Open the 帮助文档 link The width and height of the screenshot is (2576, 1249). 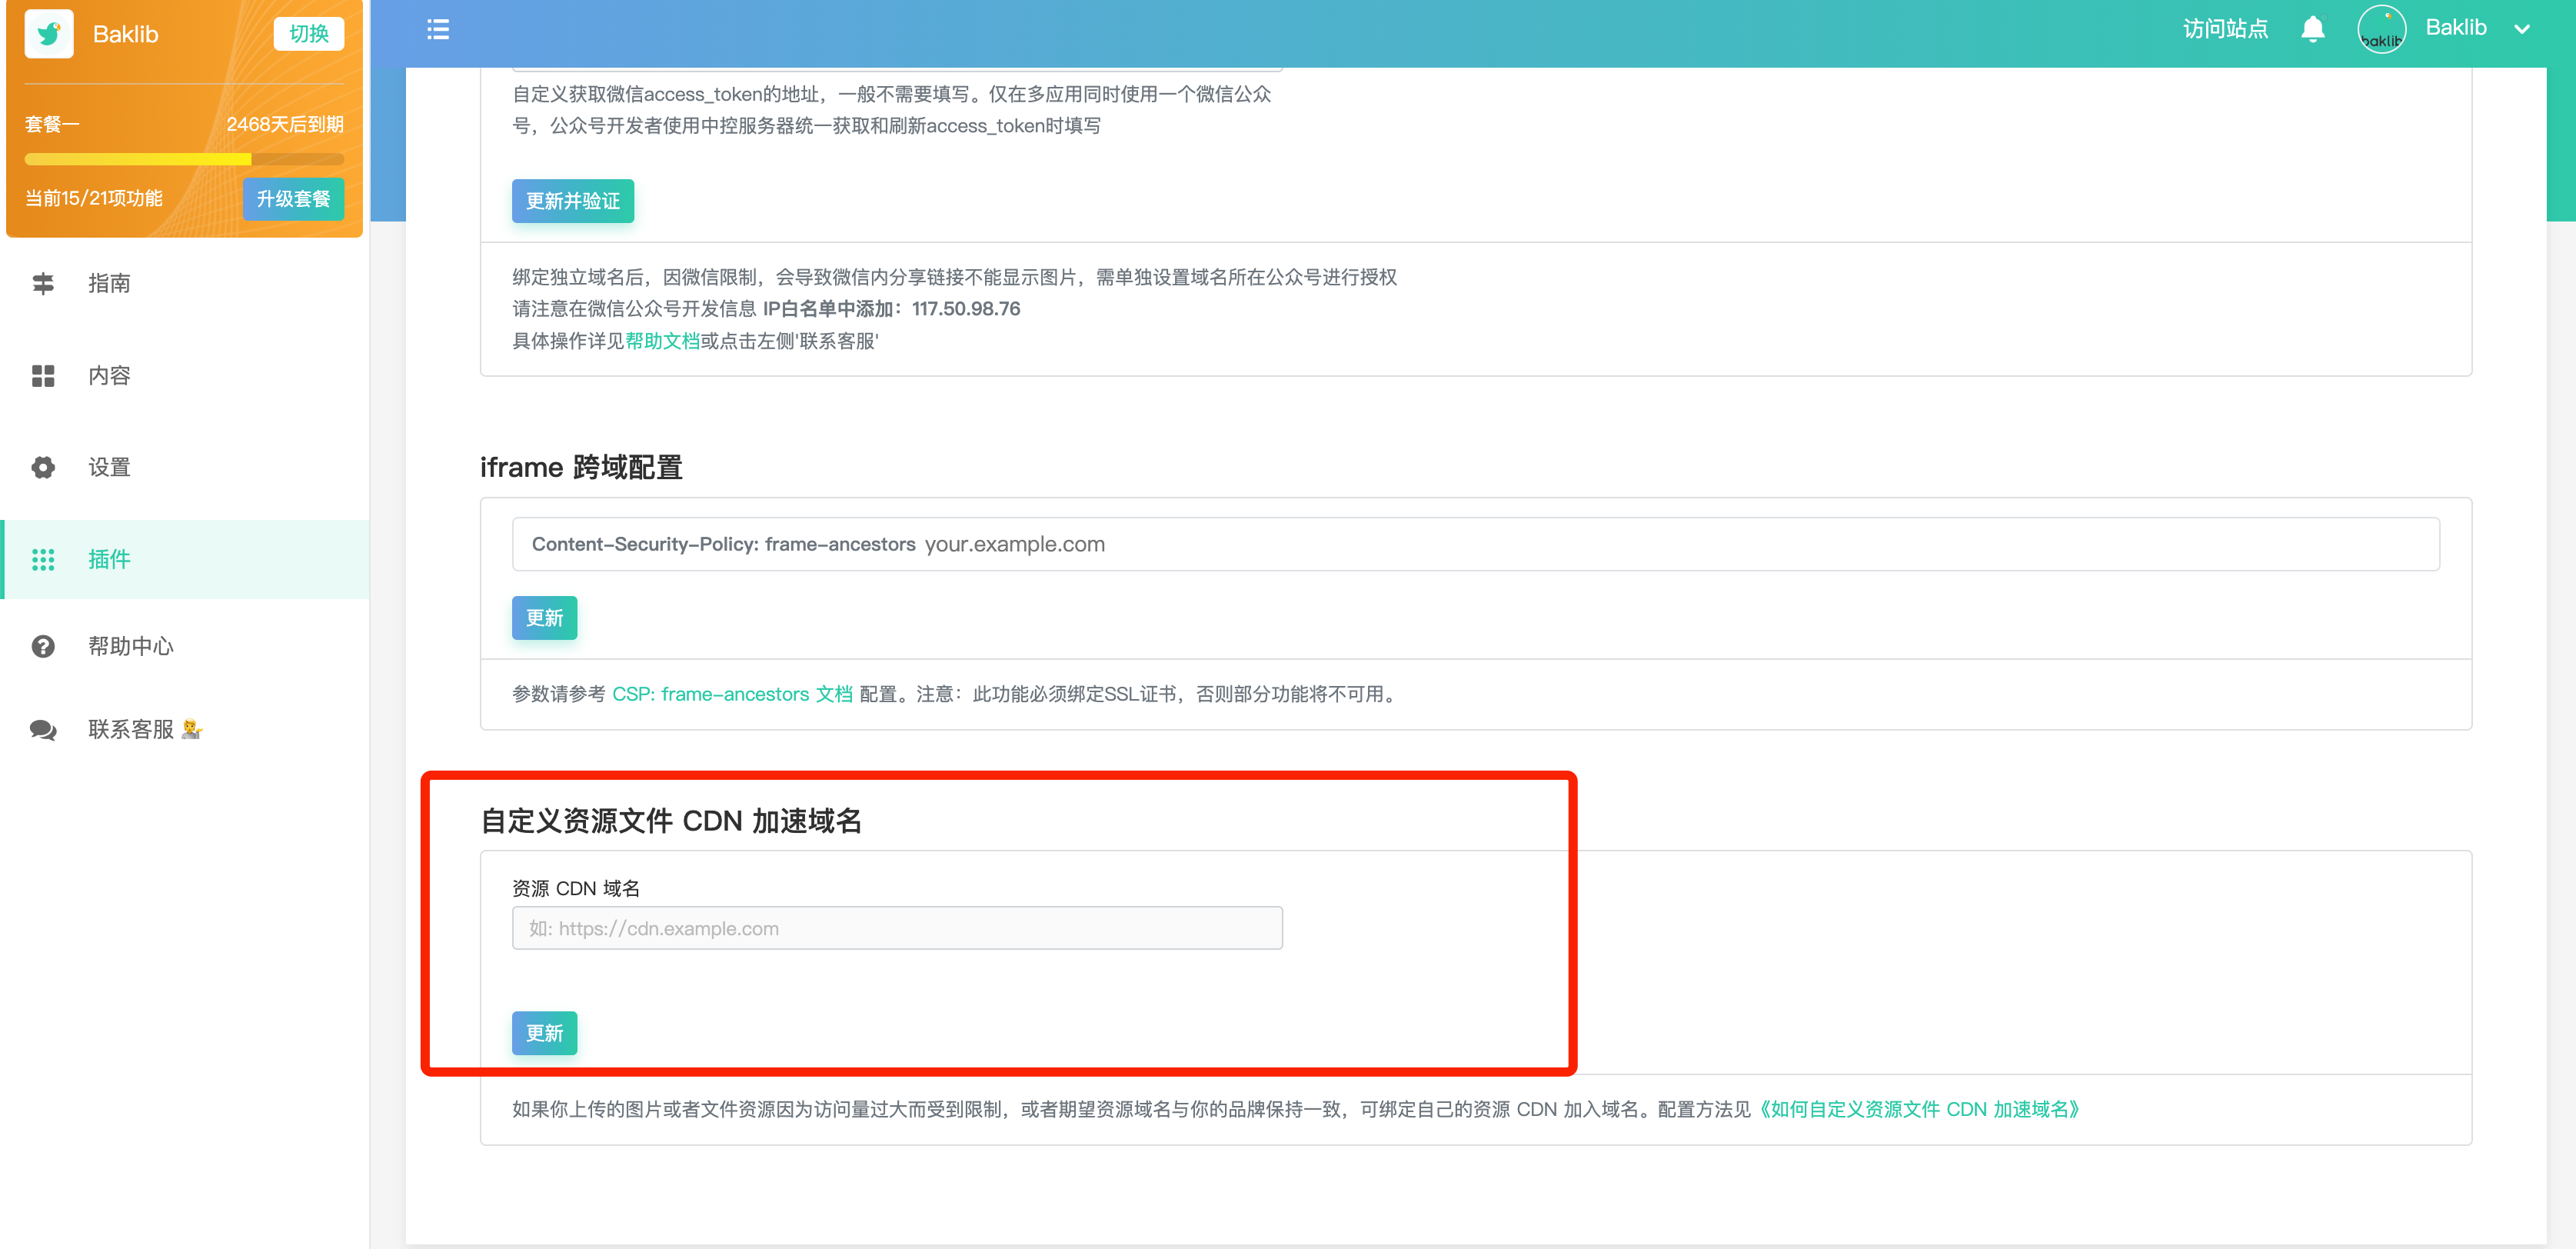click(x=663, y=341)
